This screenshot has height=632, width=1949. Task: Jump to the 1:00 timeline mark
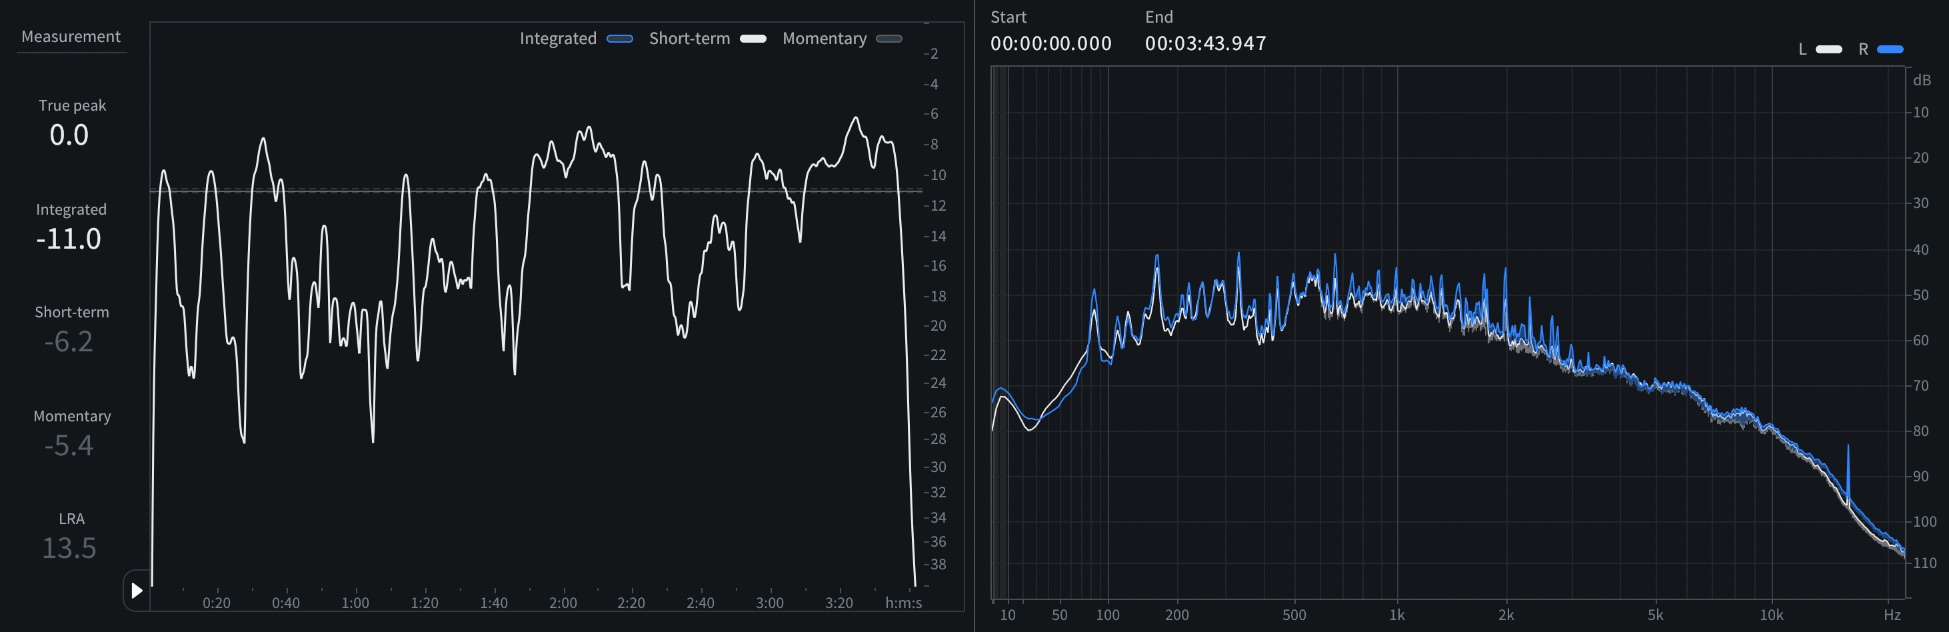click(355, 603)
